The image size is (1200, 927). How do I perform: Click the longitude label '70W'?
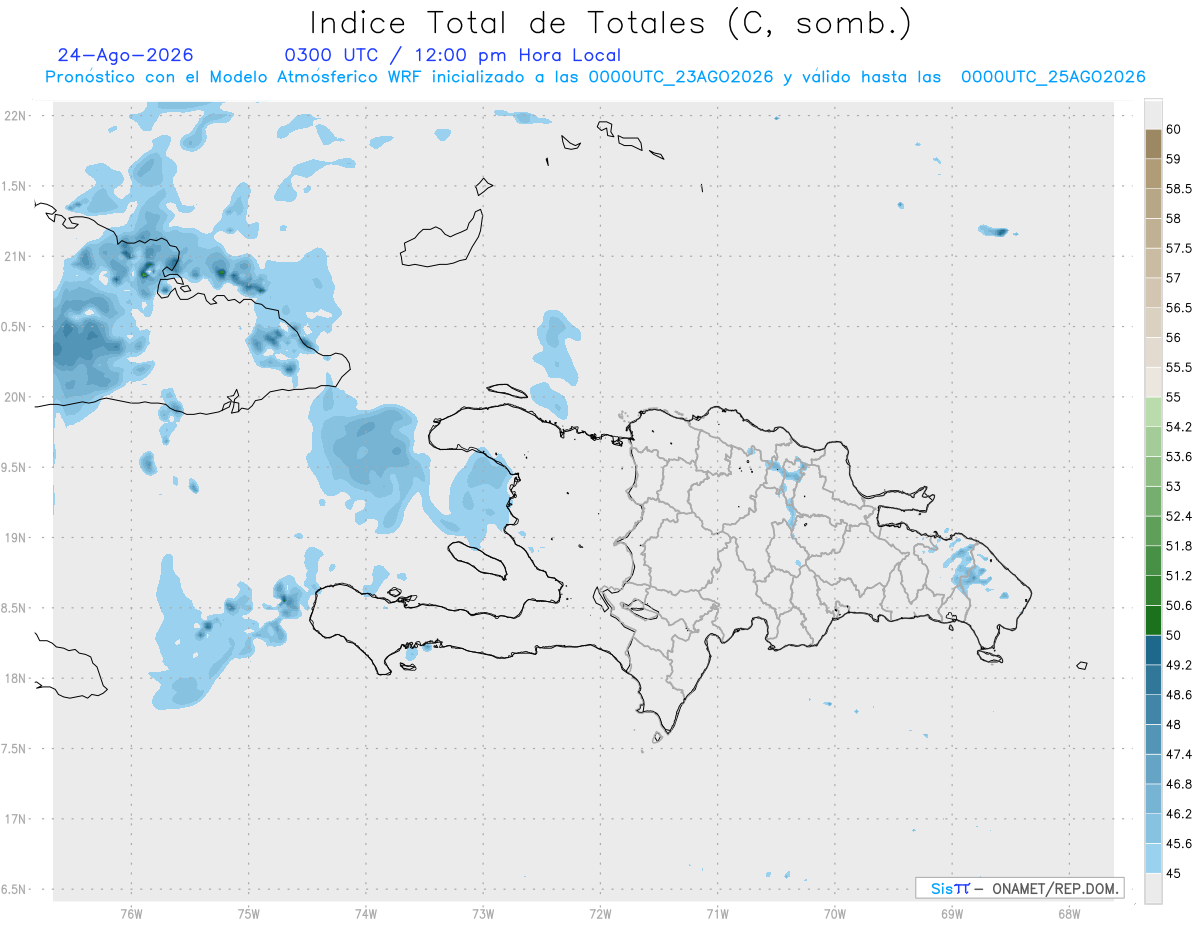[835, 913]
